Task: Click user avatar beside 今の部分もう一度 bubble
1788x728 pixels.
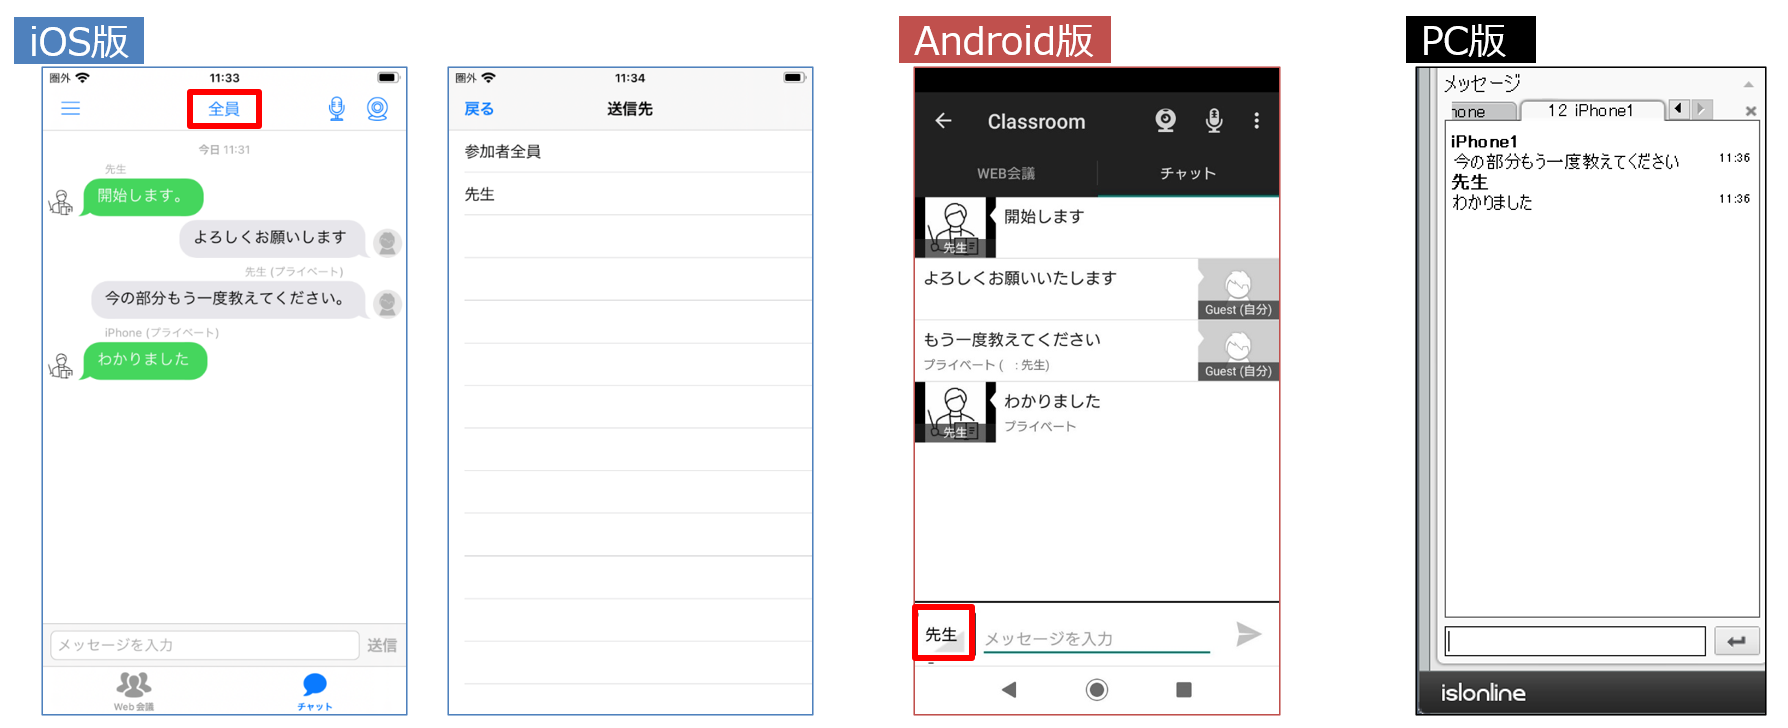Action: click(387, 304)
